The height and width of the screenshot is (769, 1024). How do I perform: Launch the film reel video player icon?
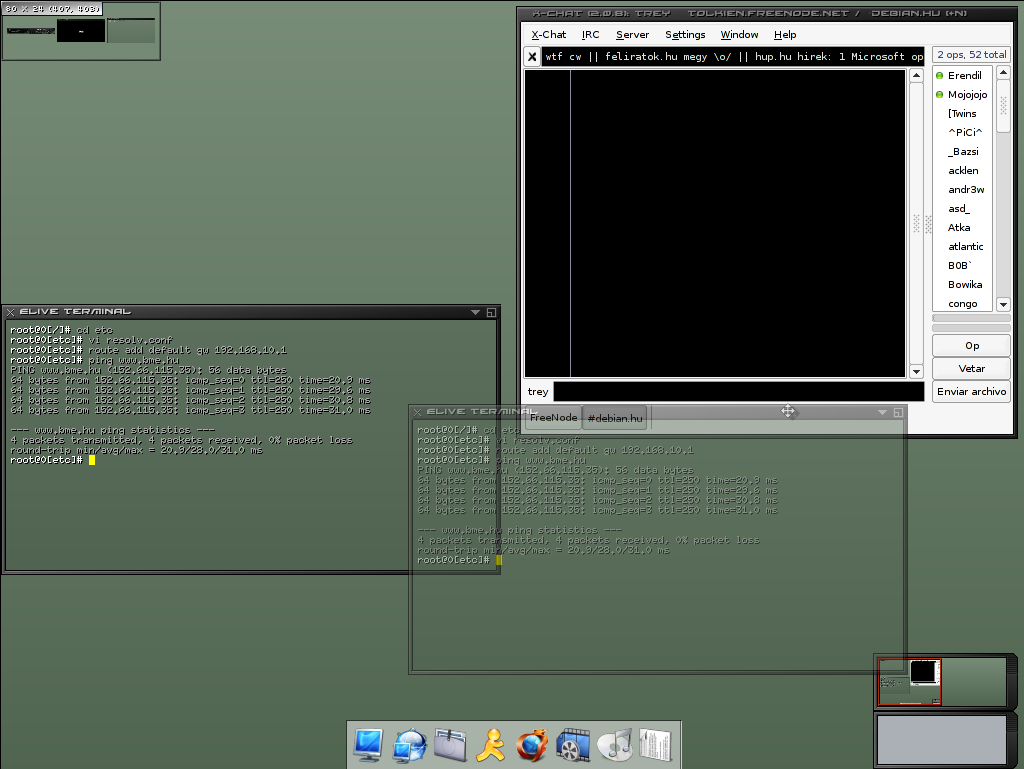click(x=573, y=745)
